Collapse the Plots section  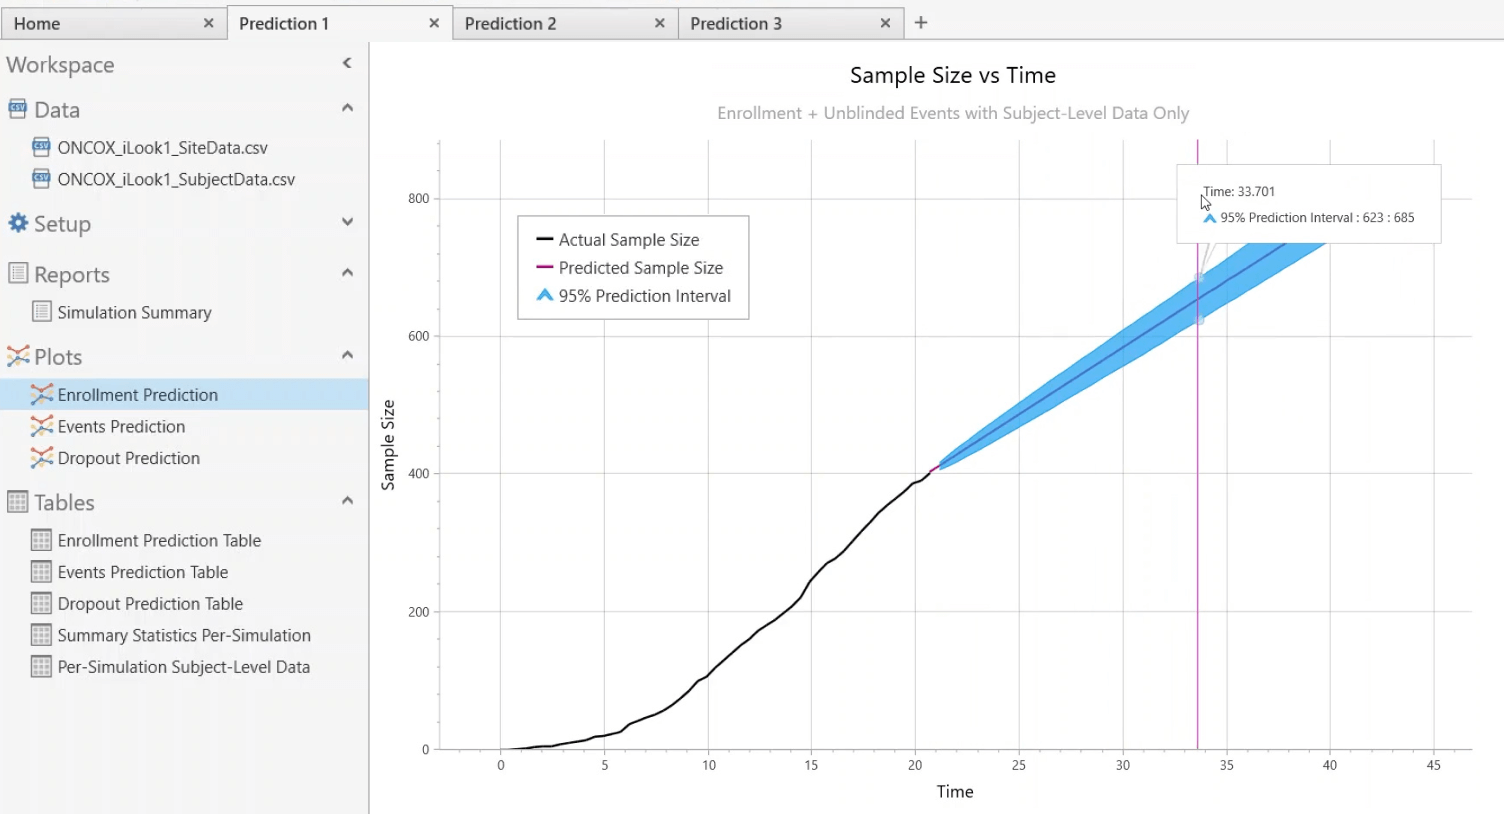[347, 355]
